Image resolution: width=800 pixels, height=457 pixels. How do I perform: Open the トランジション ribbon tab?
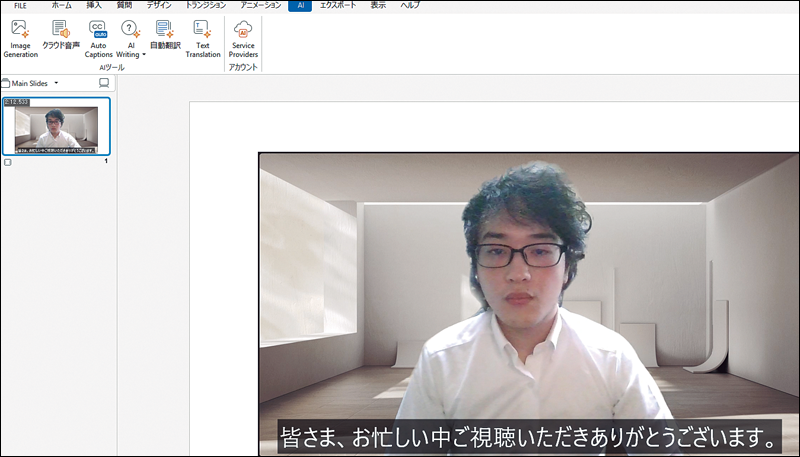tap(205, 5)
